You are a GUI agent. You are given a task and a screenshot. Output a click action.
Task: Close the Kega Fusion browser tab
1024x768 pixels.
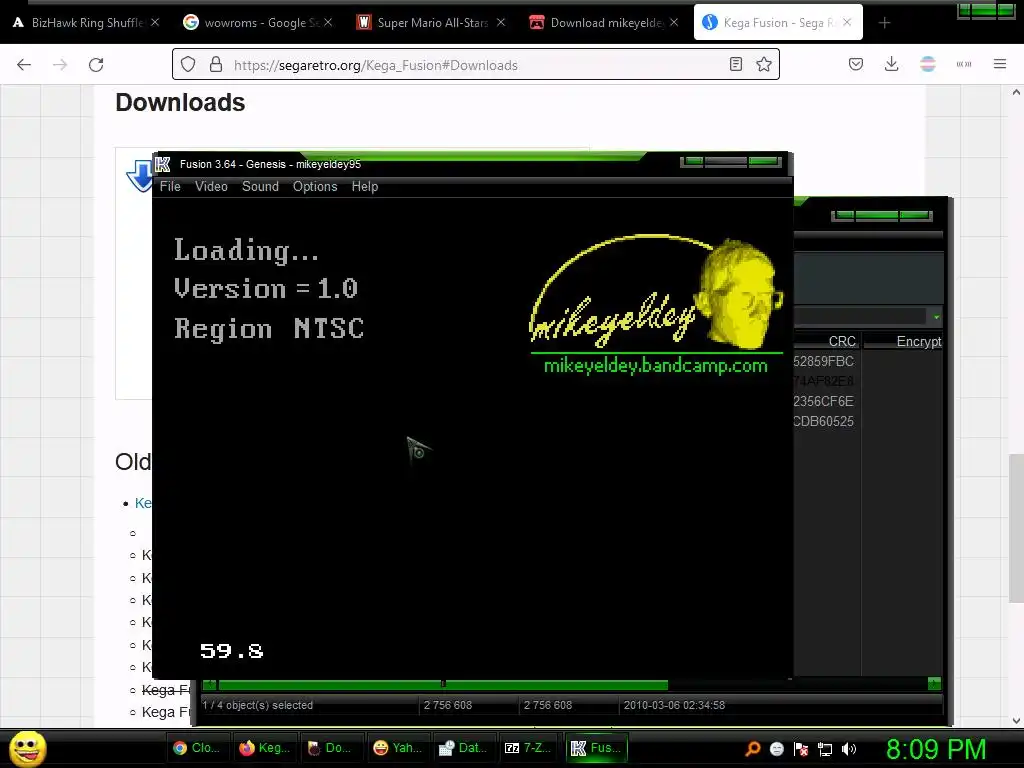847,22
